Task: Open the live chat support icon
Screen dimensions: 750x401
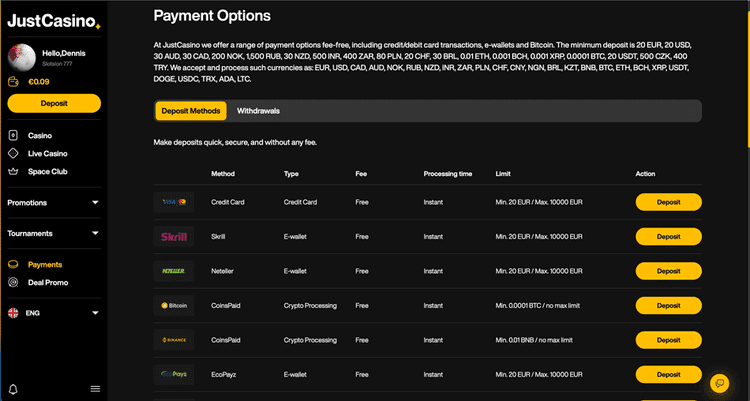Action: point(719,383)
